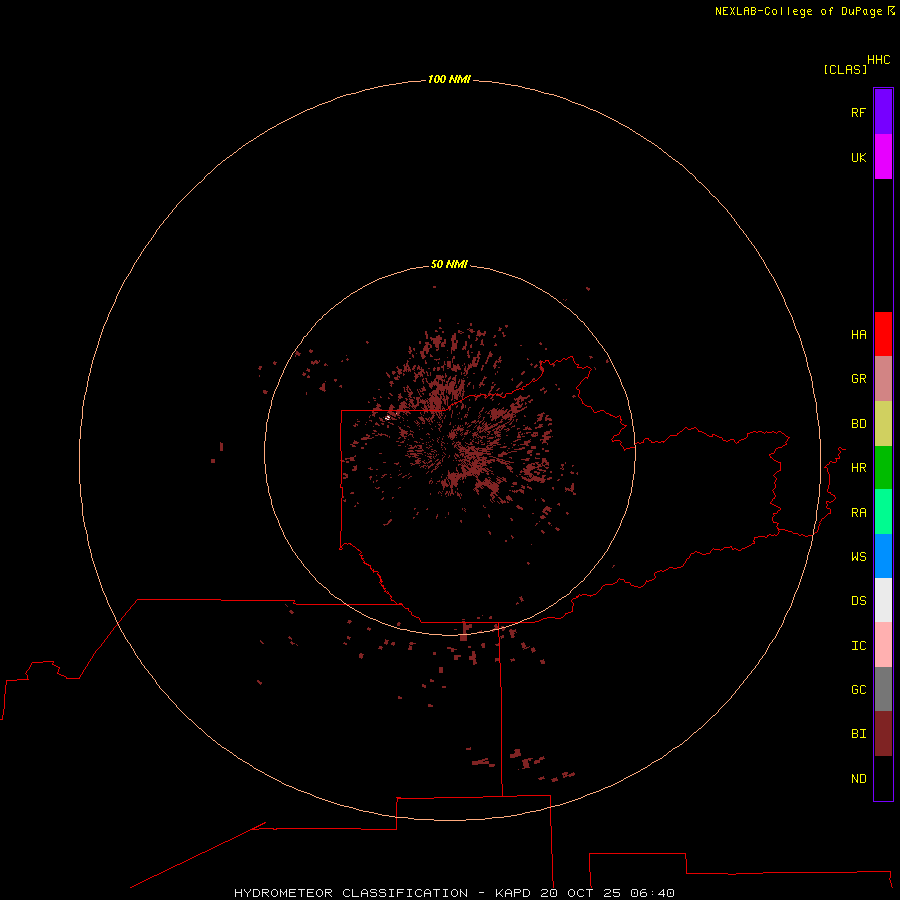Image resolution: width=900 pixels, height=900 pixels.
Task: Click the BD legend label
Action: coord(858,424)
